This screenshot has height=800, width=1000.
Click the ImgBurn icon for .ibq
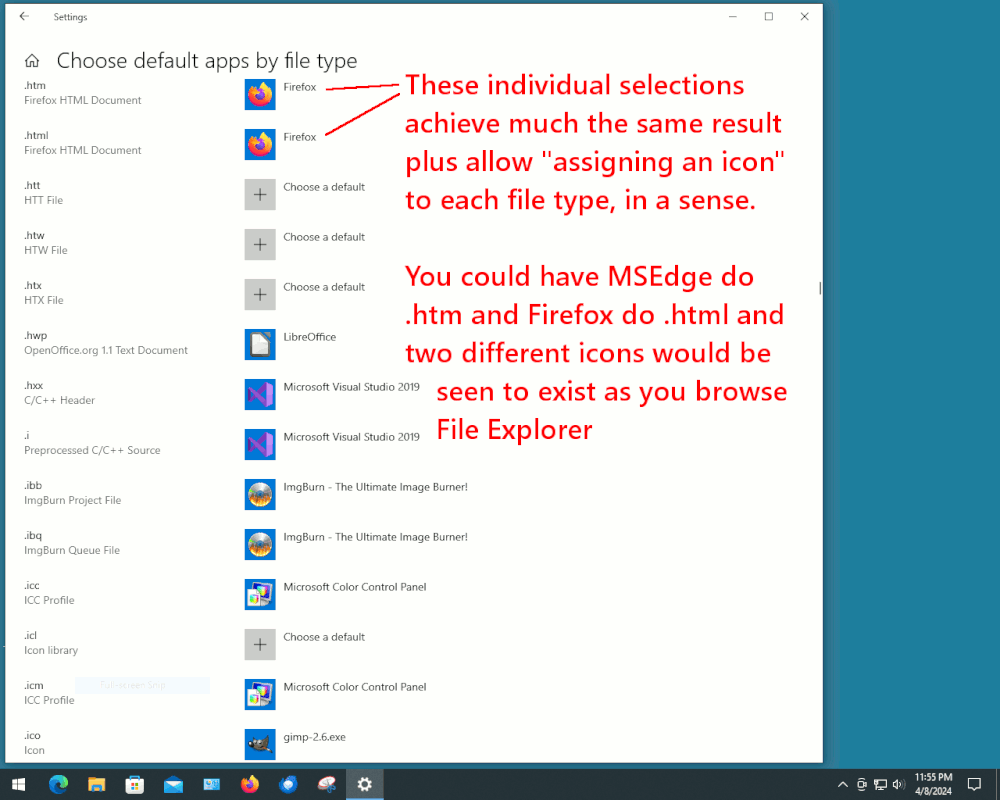click(x=260, y=544)
